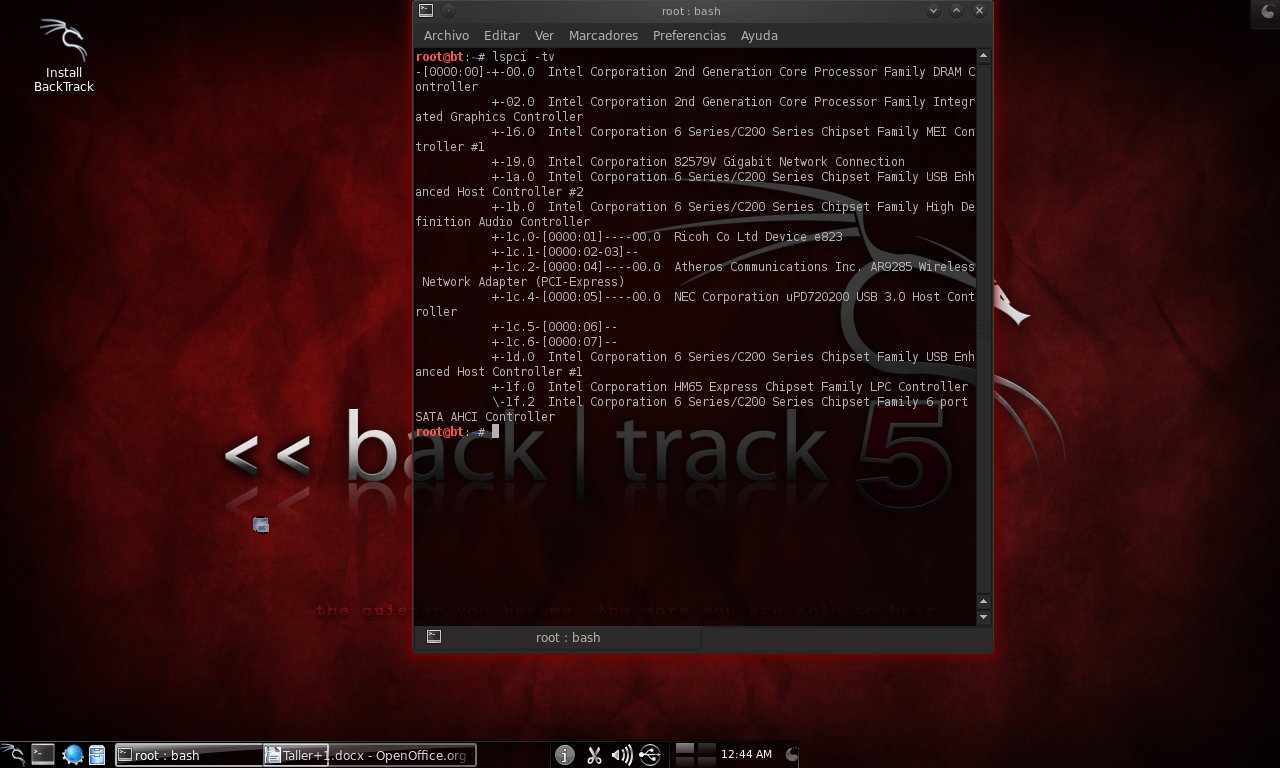Click the 'root : bash' window title text
The height and width of the screenshot is (768, 1280).
[x=691, y=11]
